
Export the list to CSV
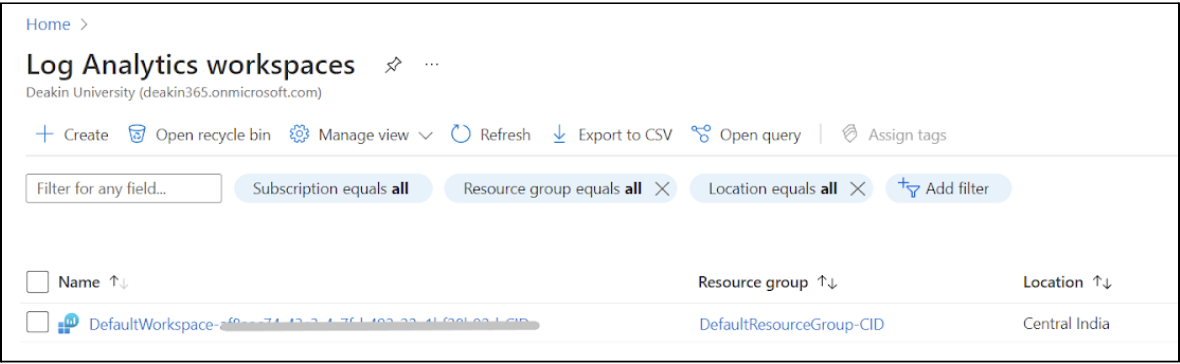(612, 135)
